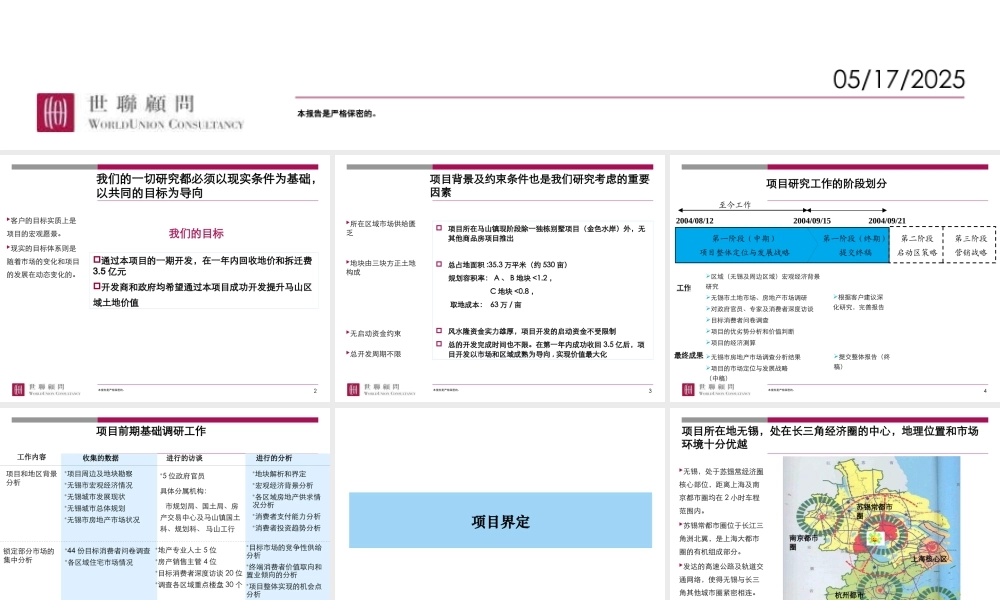Click the 第一阶段（终期）blue arrow block
This screenshot has height=600, width=1000.
coord(852,245)
